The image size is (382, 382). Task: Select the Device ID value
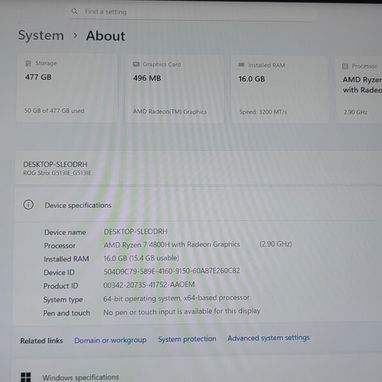point(172,271)
